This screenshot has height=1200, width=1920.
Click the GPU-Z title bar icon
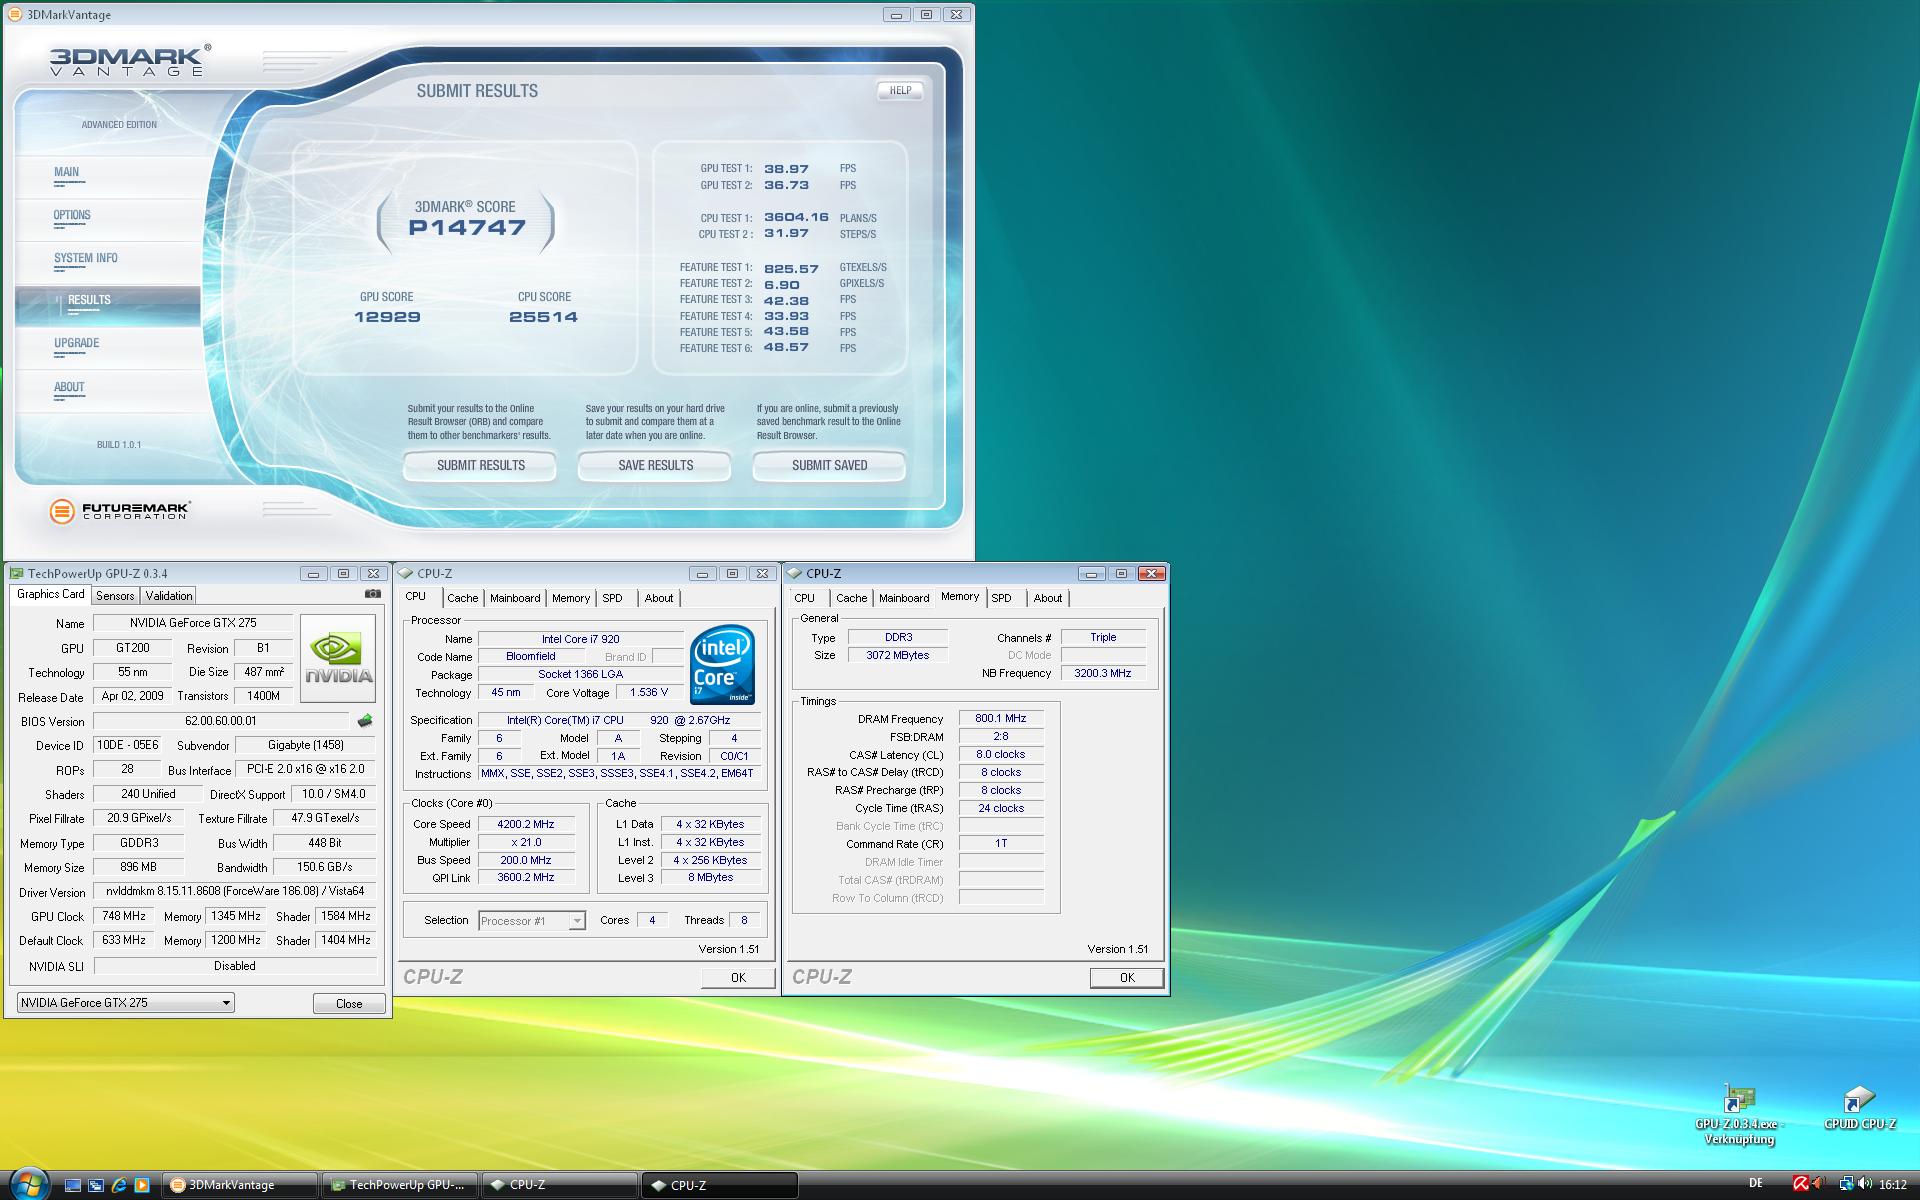16,573
